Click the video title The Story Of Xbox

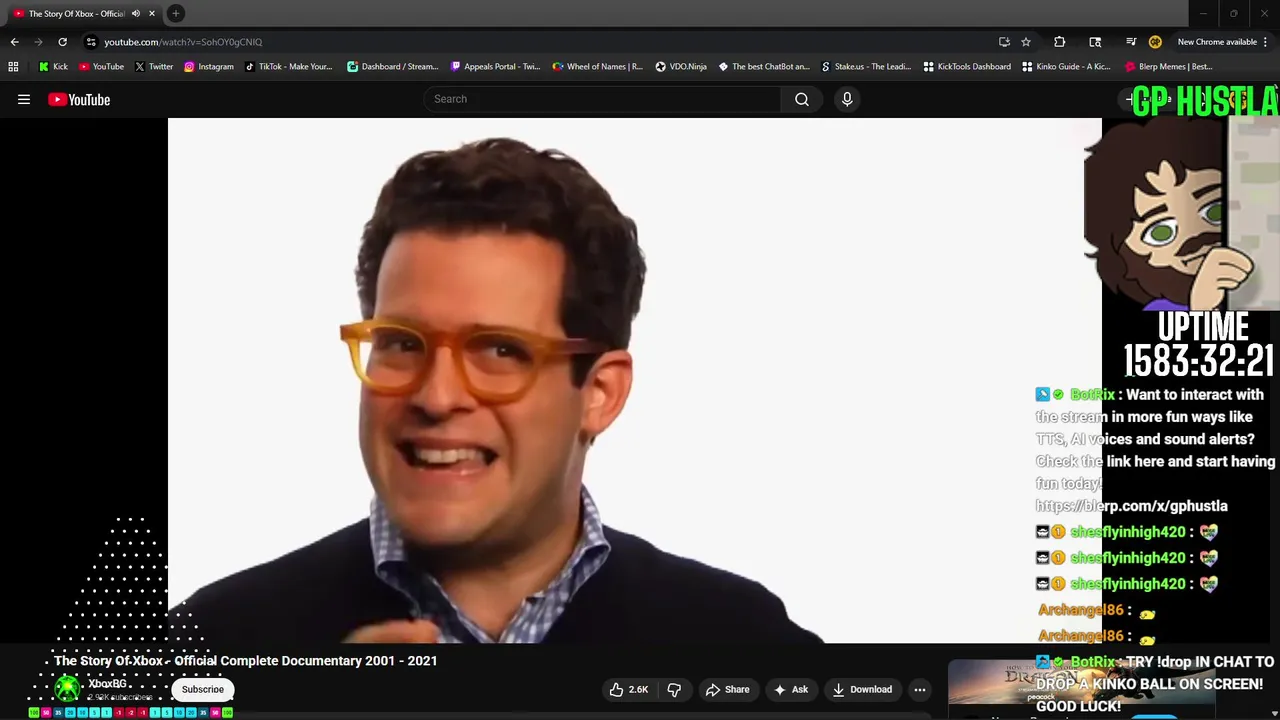pos(246,661)
